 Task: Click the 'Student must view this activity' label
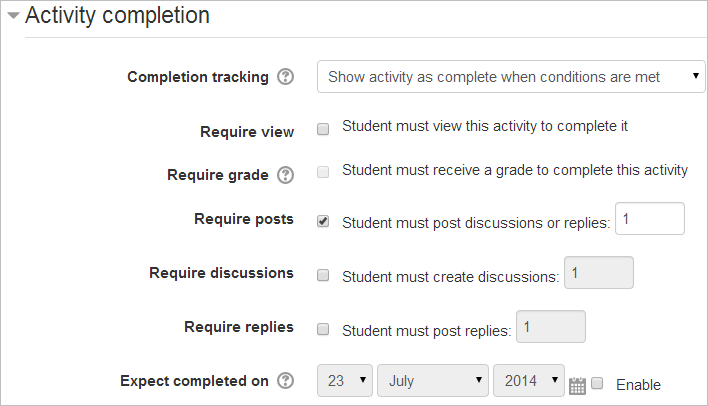tap(485, 127)
